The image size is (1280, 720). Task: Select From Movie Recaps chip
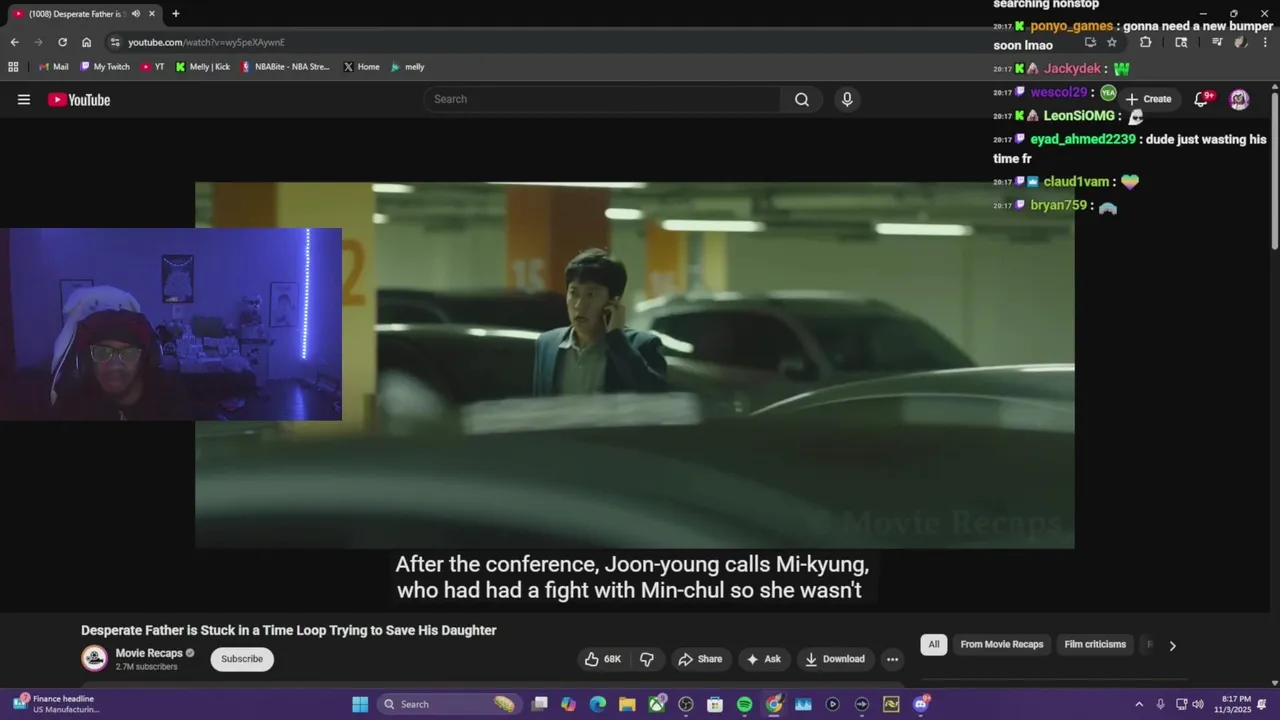tap(1001, 645)
